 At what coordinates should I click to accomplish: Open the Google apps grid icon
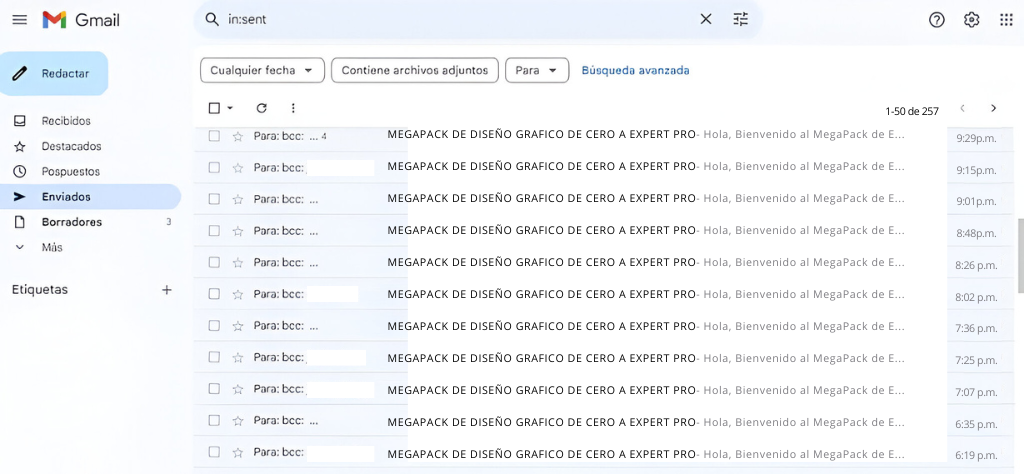click(1006, 20)
